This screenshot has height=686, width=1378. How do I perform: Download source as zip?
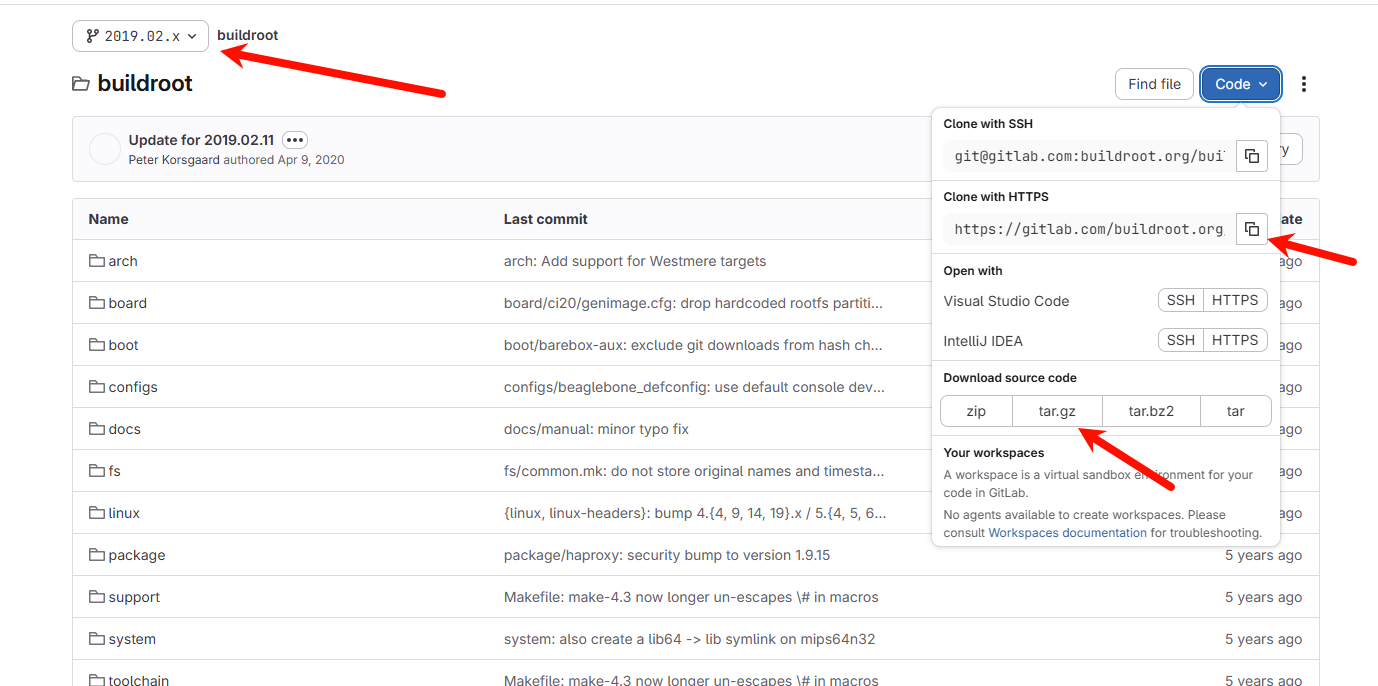[x=976, y=411]
